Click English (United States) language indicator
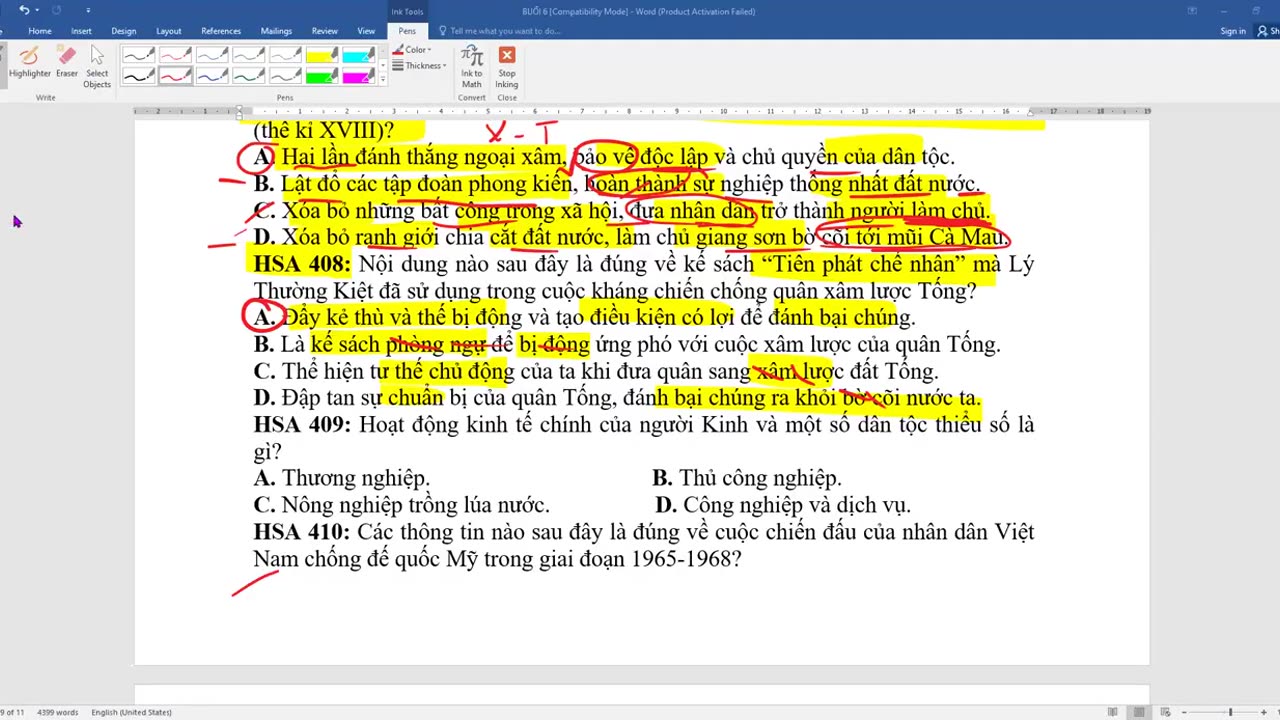Image resolution: width=1280 pixels, height=720 pixels. tap(131, 712)
